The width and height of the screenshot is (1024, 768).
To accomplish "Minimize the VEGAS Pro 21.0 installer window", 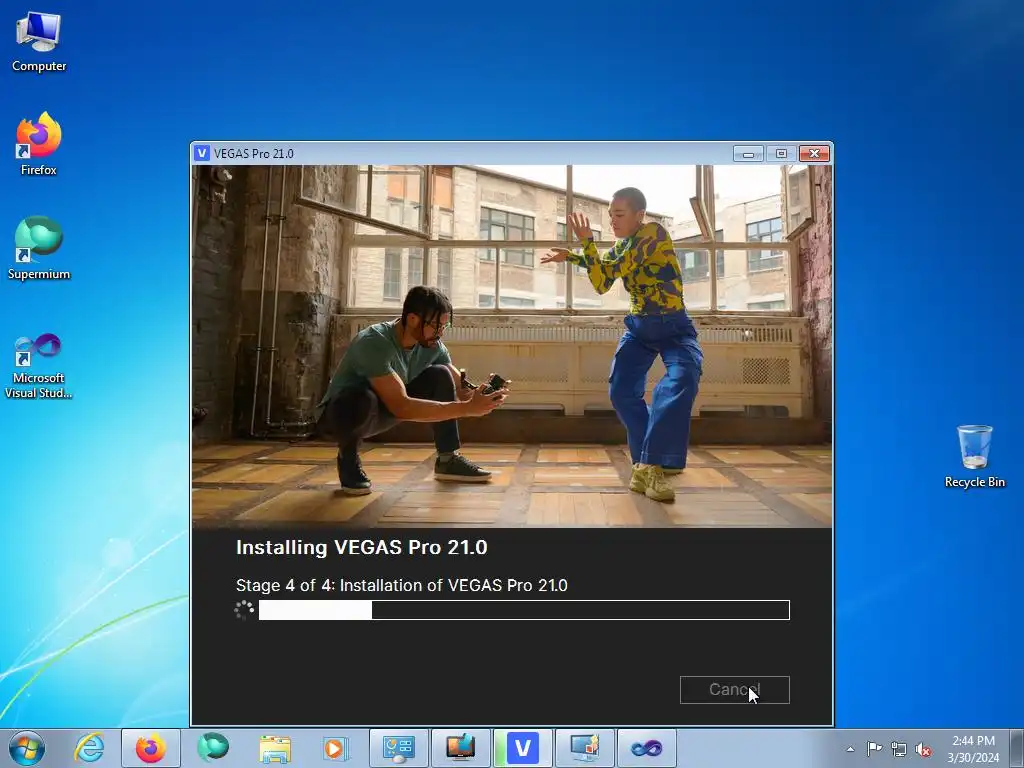I will (x=748, y=153).
